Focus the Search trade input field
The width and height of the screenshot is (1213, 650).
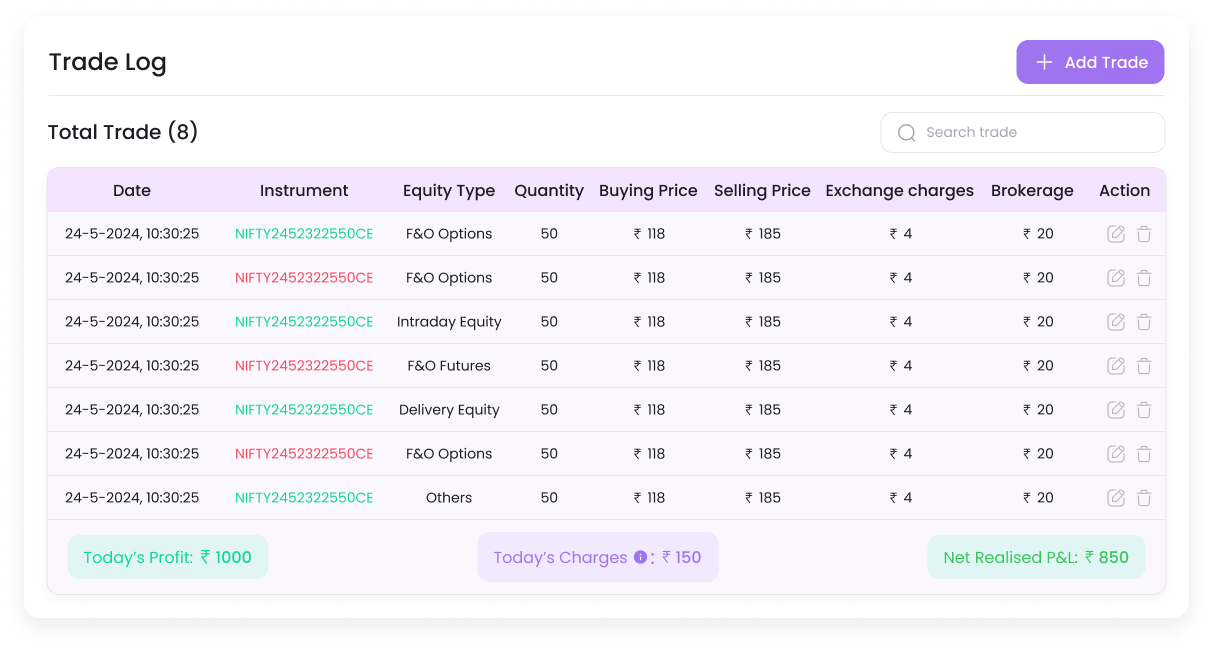pyautogui.click(x=1022, y=132)
